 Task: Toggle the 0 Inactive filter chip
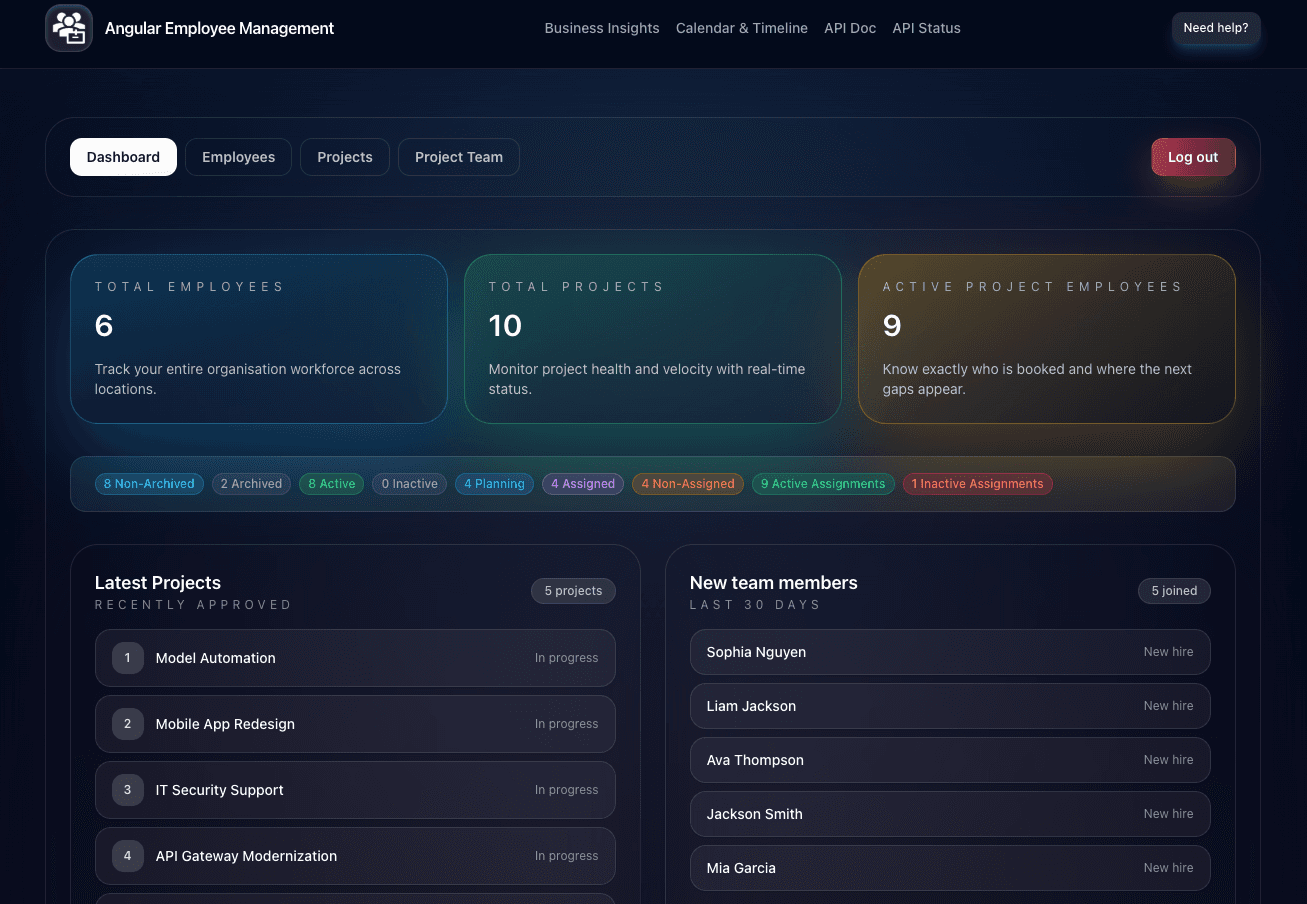click(x=409, y=484)
